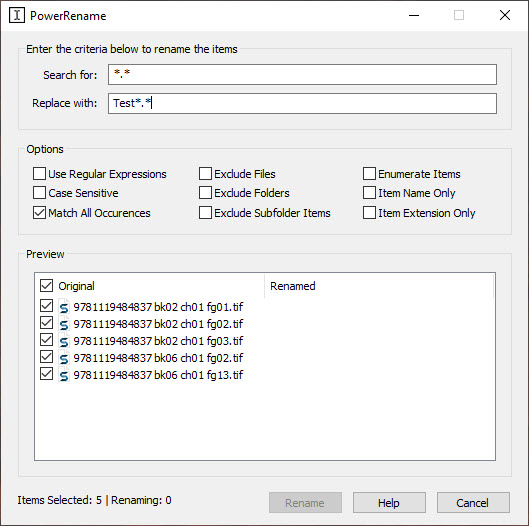Uncheck the bk06 ch01 fg13.tif row checkbox
The height and width of the screenshot is (526, 529).
47,374
